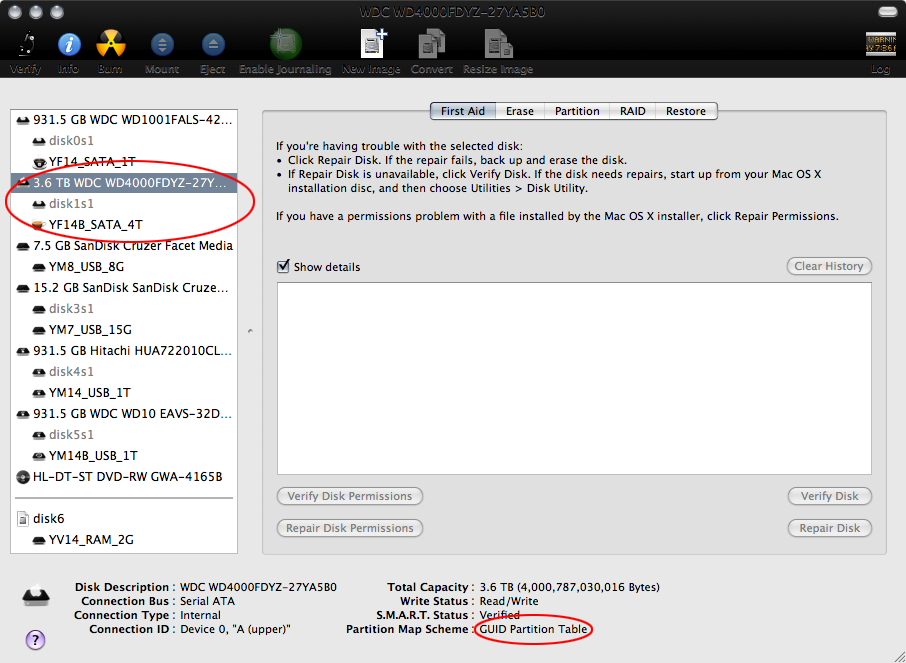Viewport: 906px width, 663px height.
Task: Click the Serial ATA connection bus value
Action: [x=207, y=601]
